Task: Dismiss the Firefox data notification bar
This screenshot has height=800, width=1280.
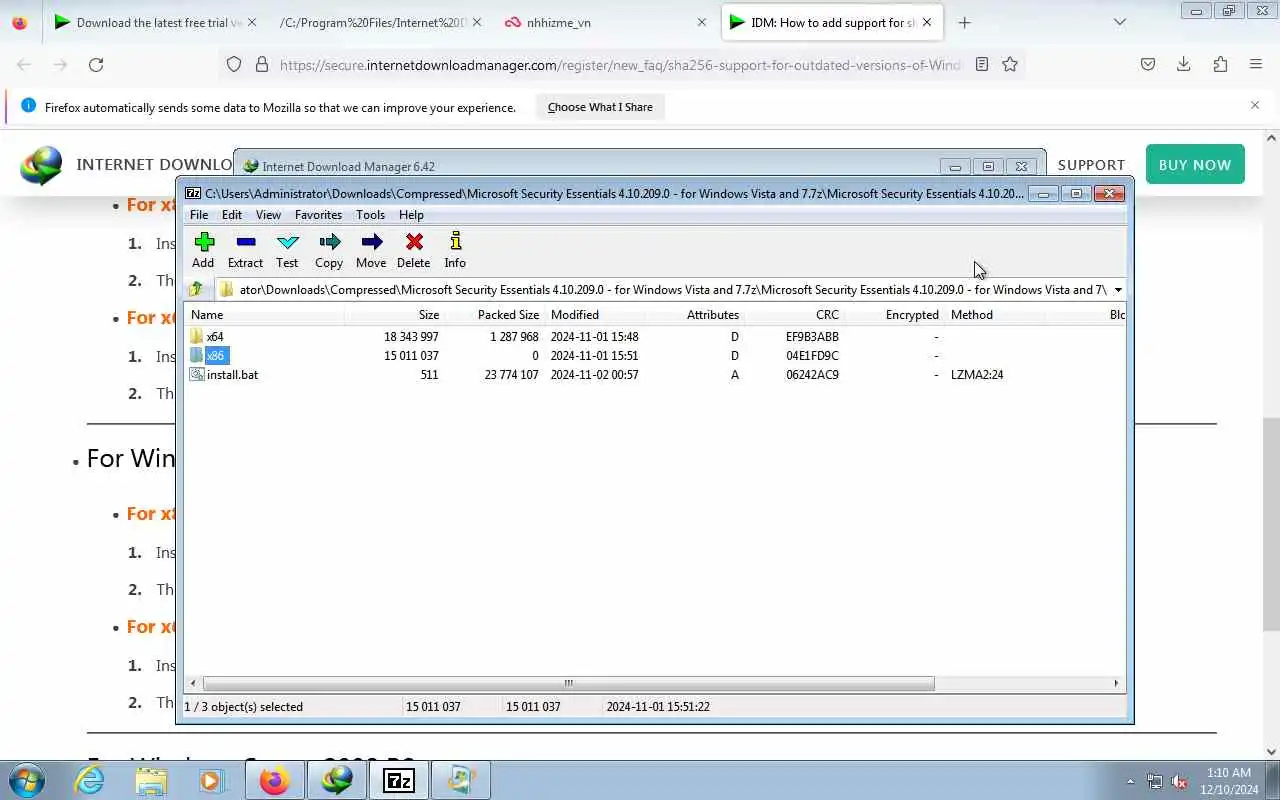Action: (1255, 105)
